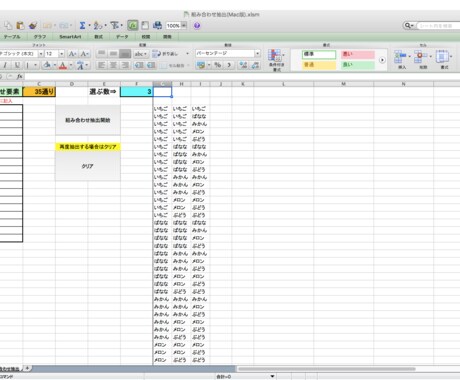Click the increase decimal icon
The width and height of the screenshot is (460, 380).
coord(243,65)
